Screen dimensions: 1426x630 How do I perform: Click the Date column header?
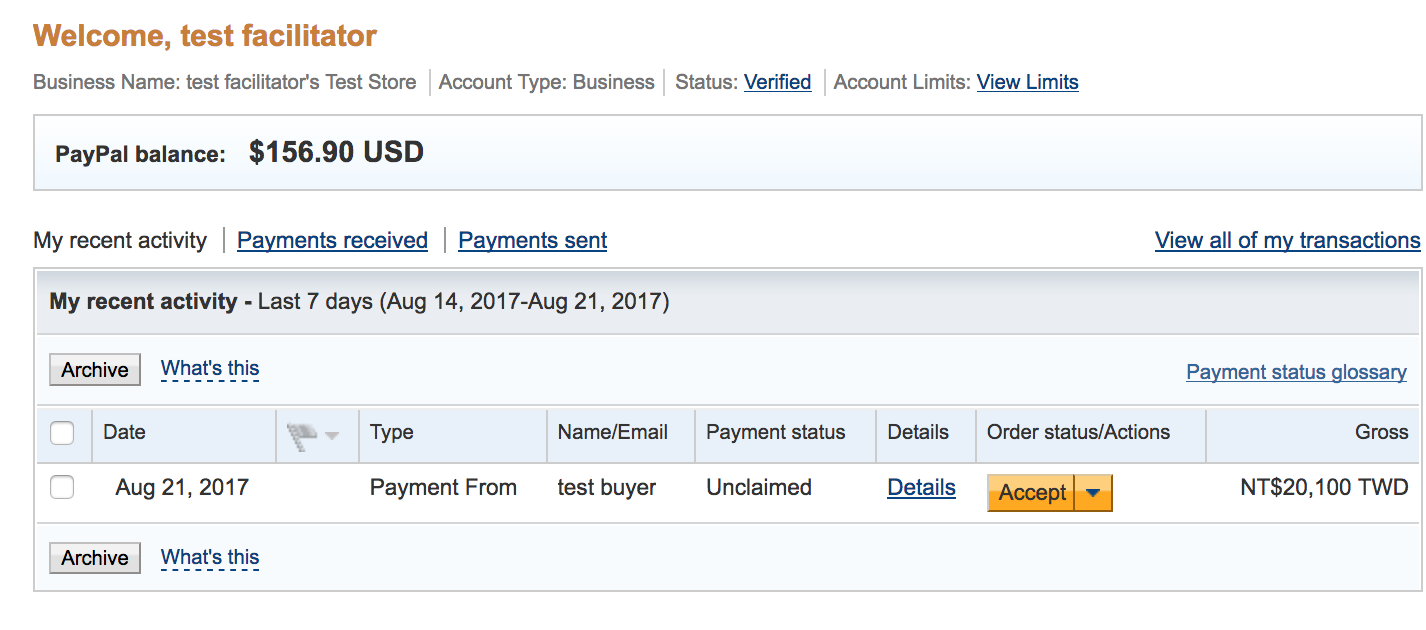[124, 432]
